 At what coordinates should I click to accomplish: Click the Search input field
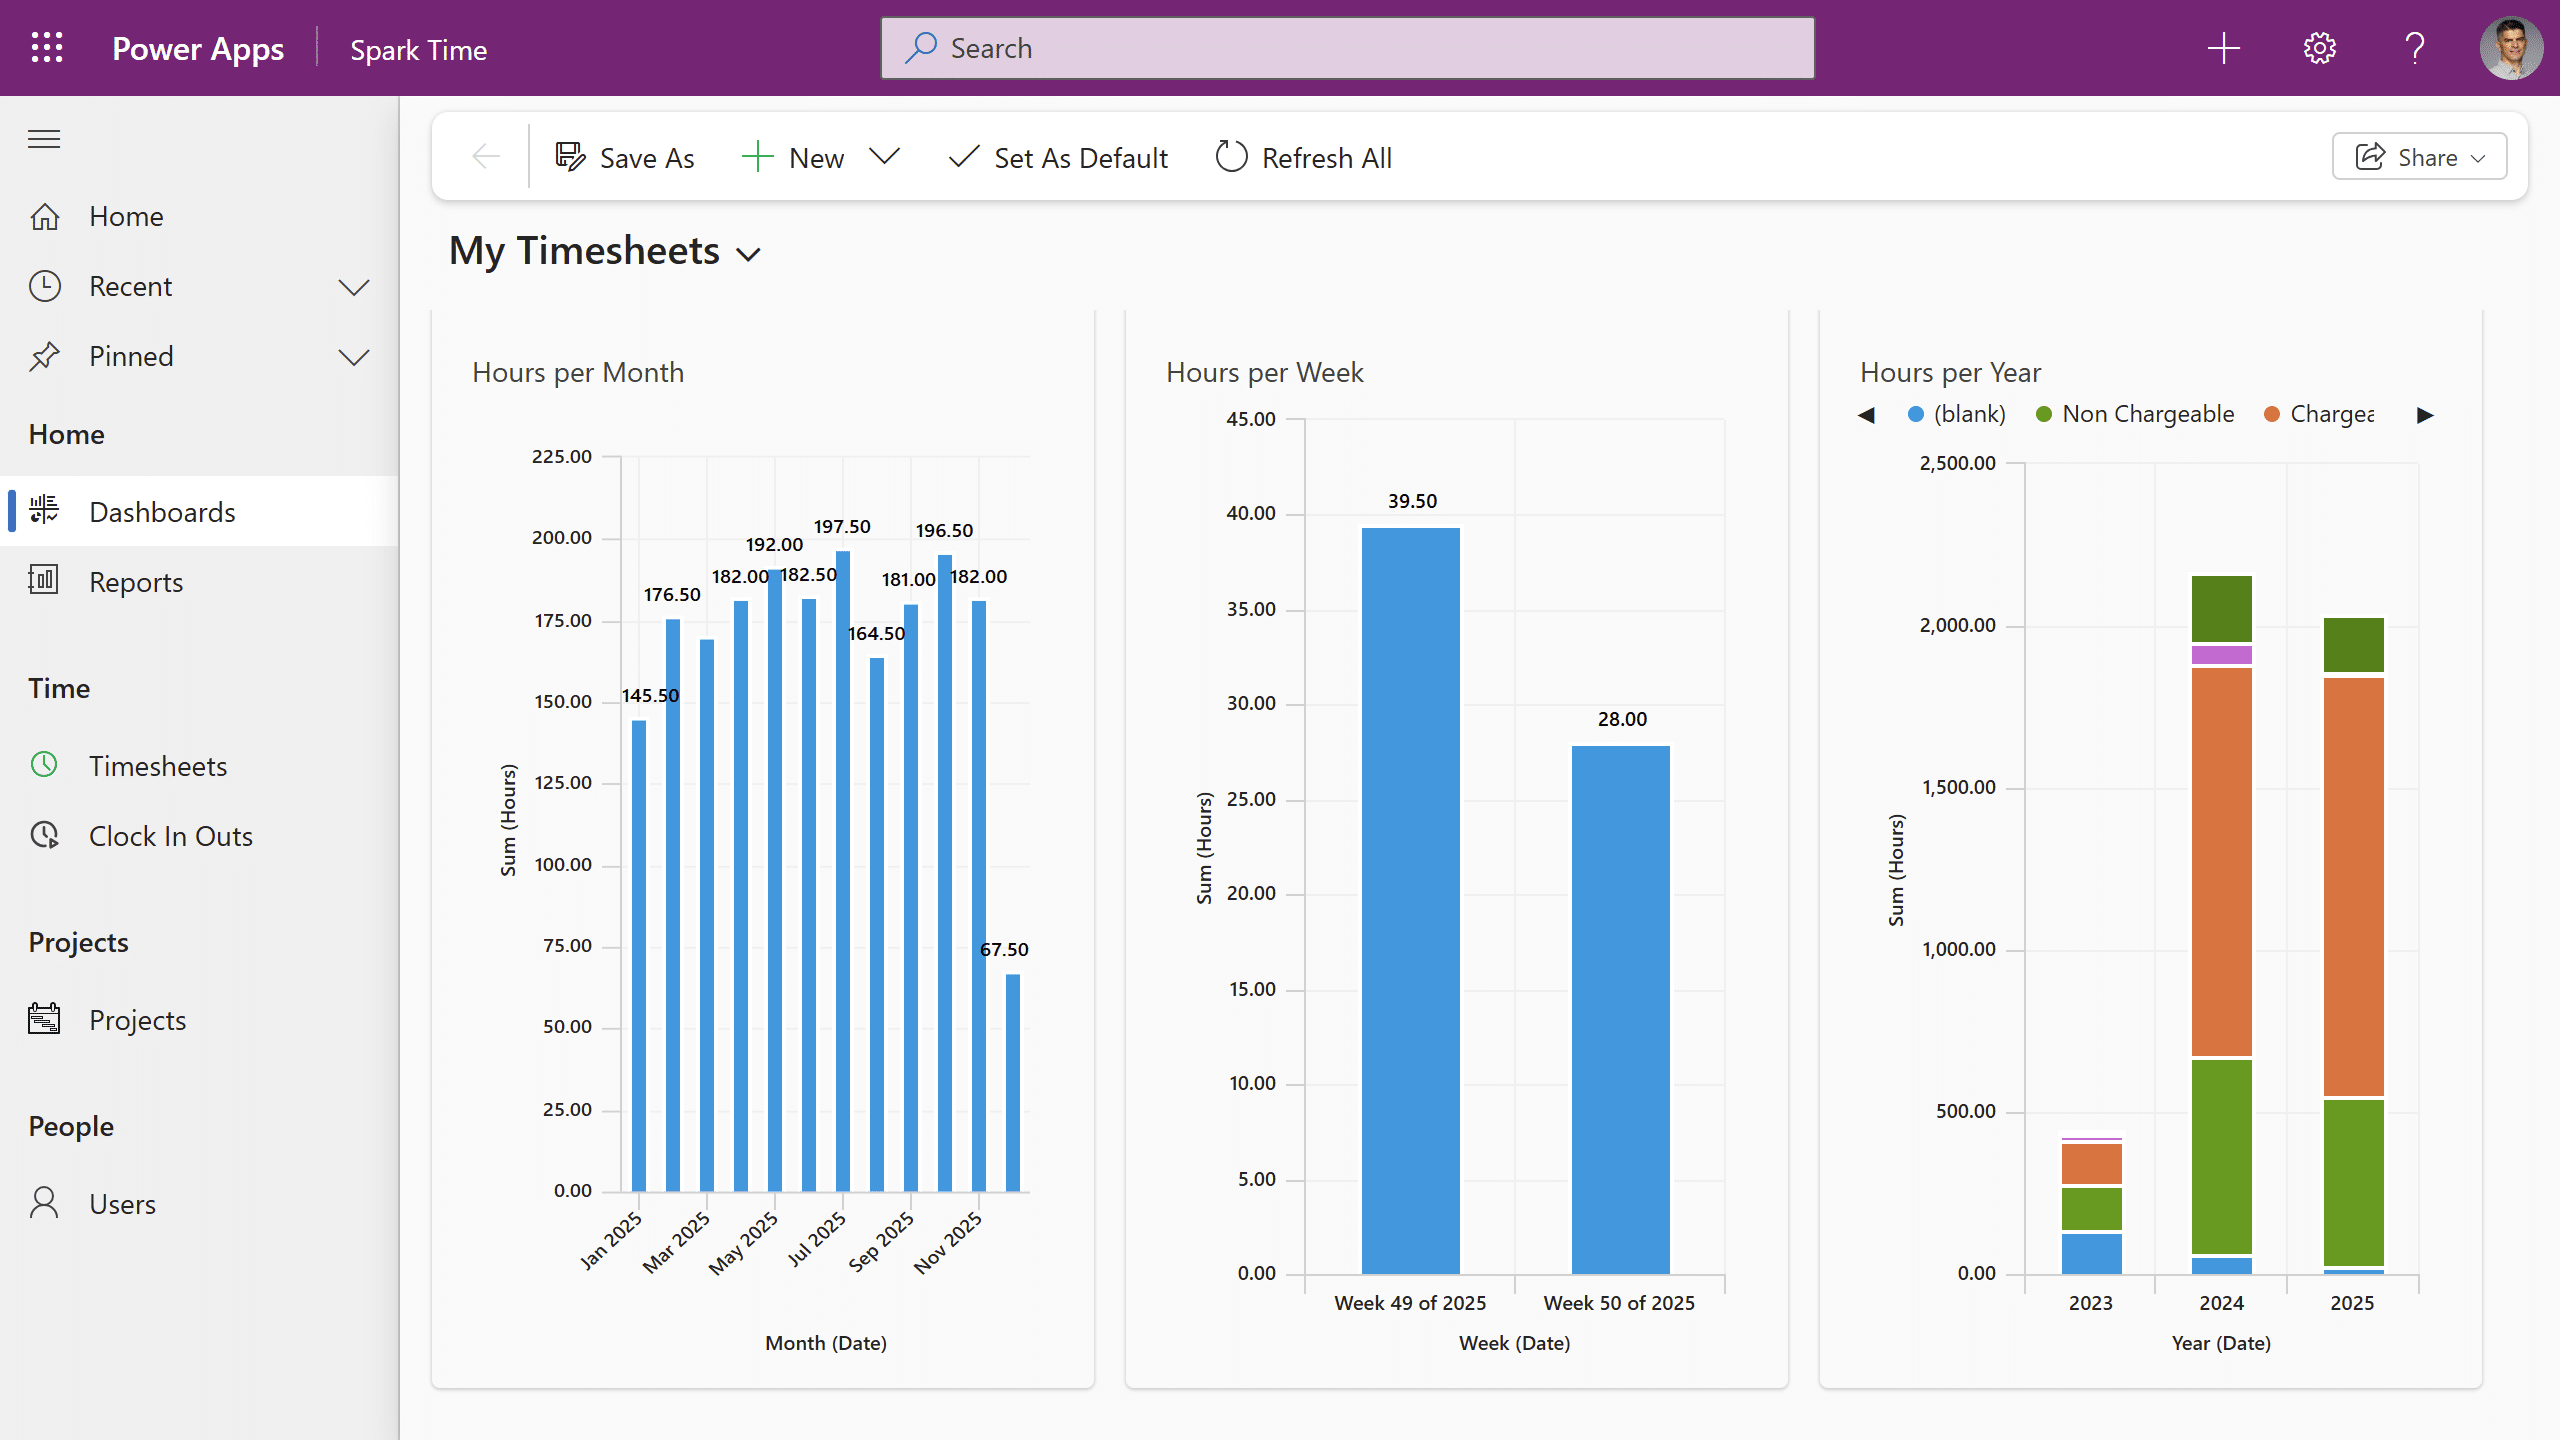(1347, 48)
